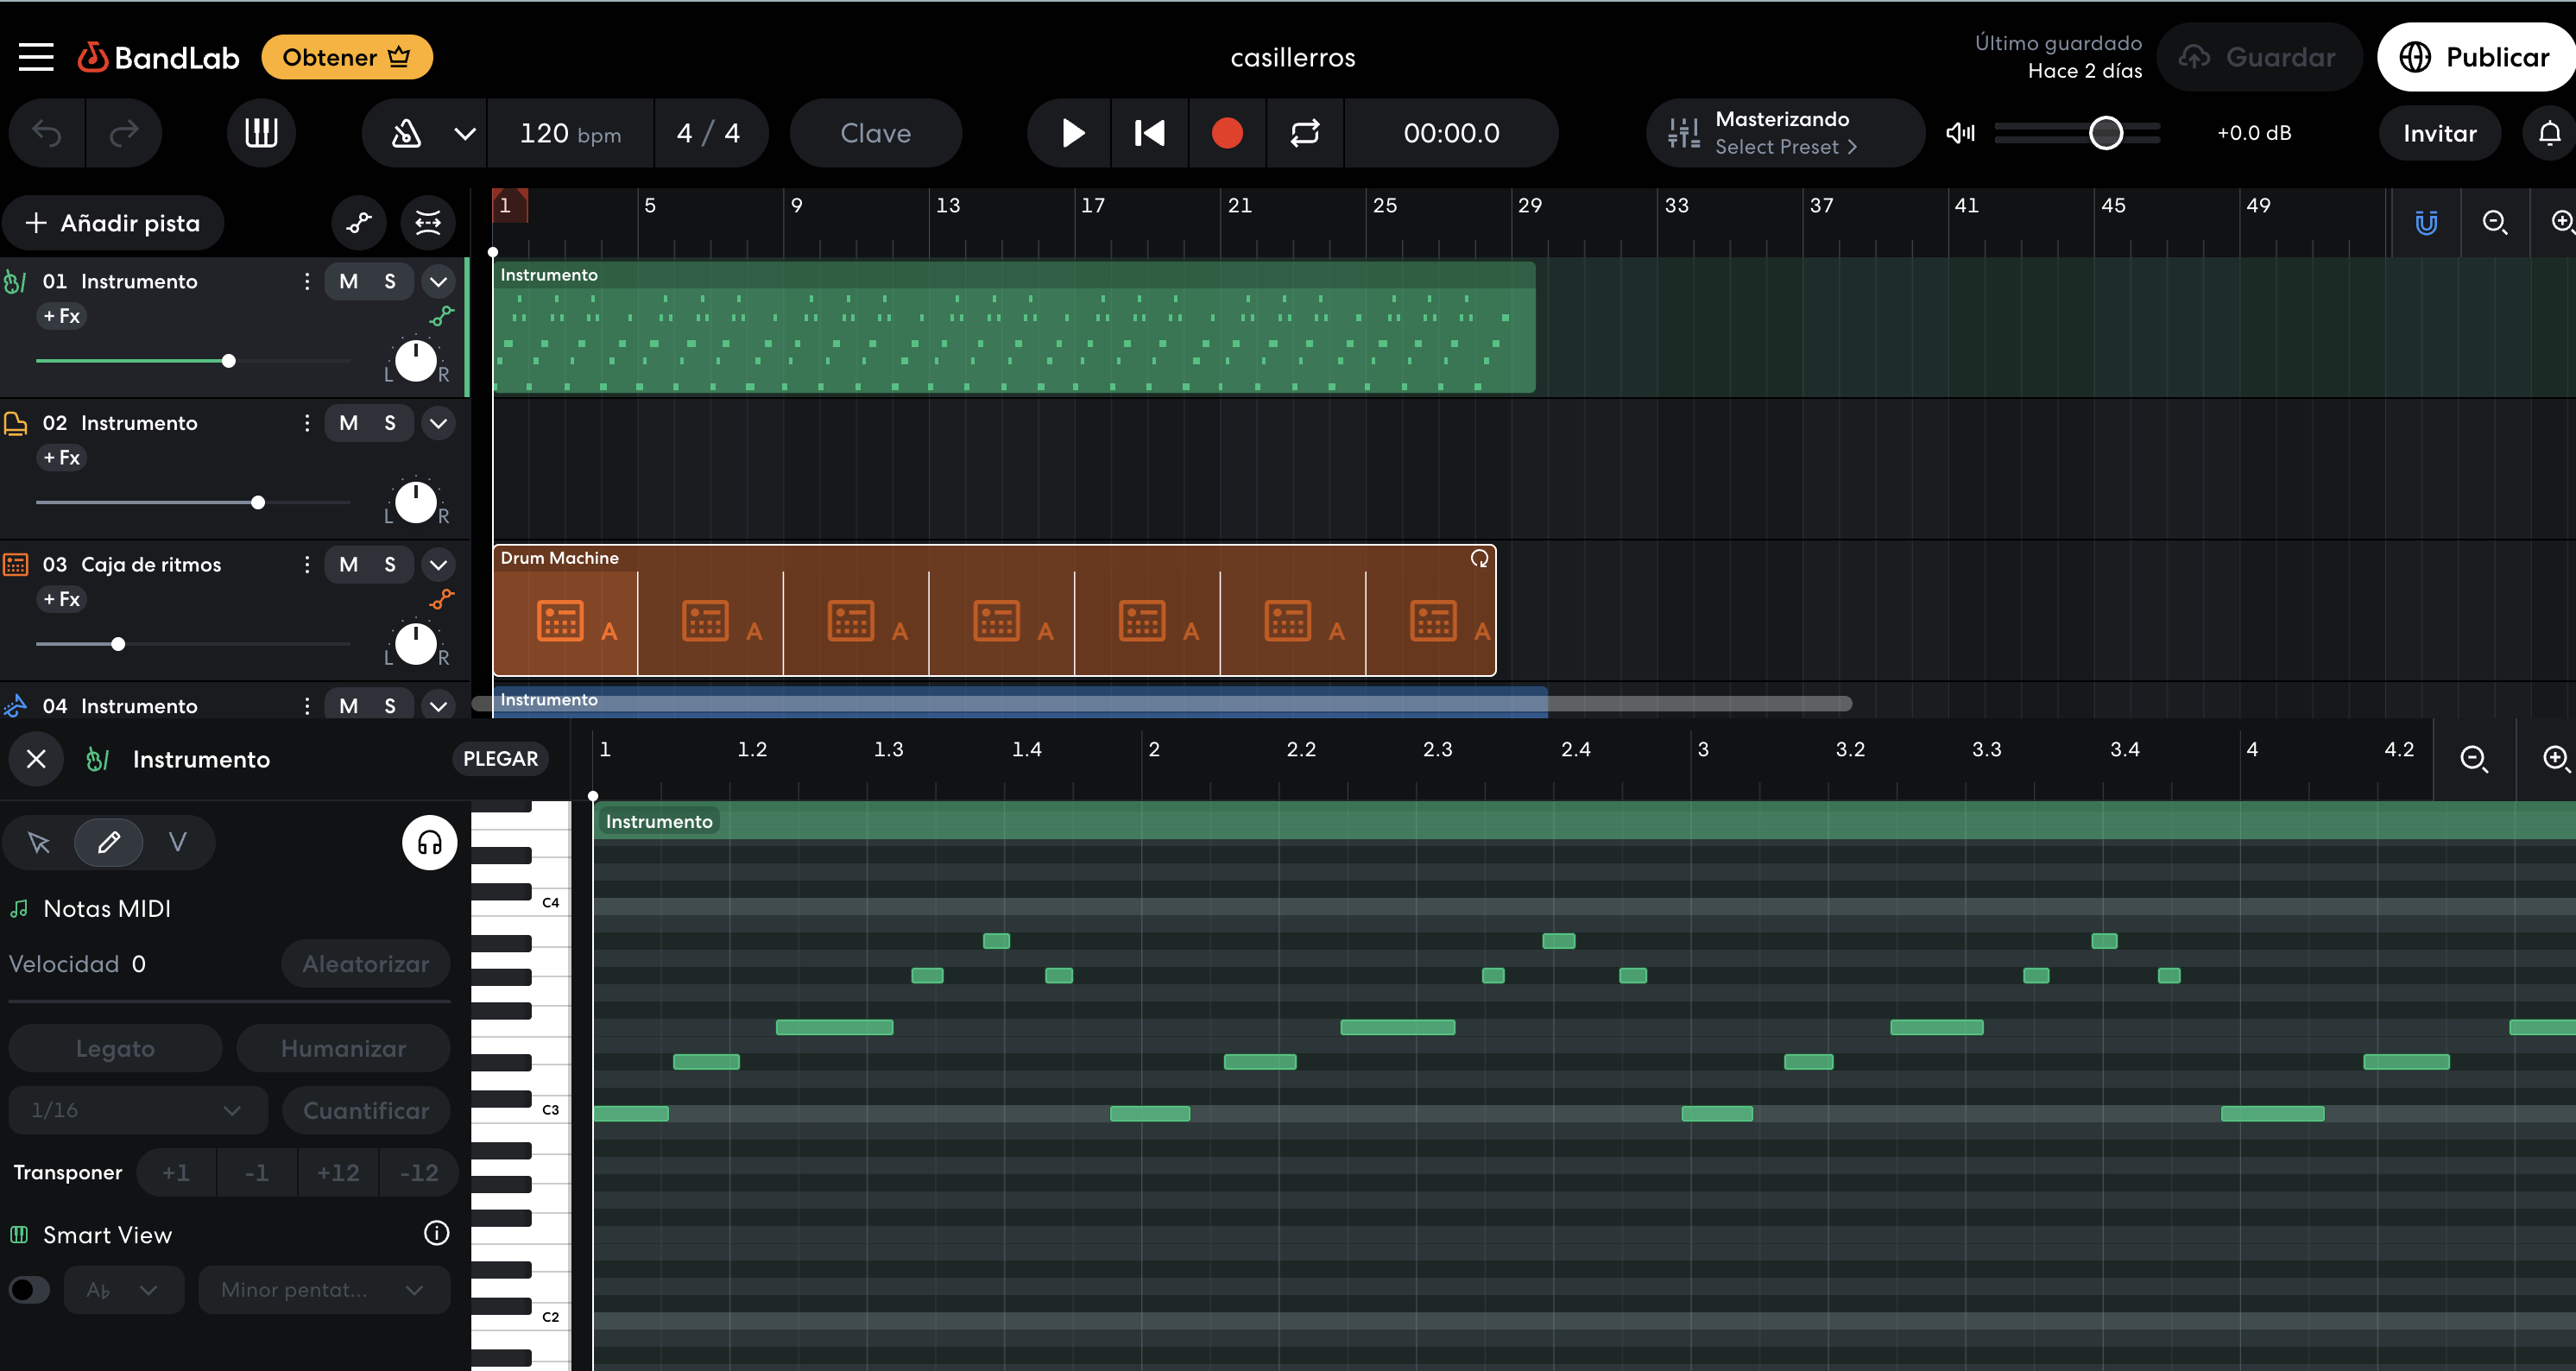The height and width of the screenshot is (1371, 2576).
Task: Click the track height collapse icon
Action: pyautogui.click(x=428, y=222)
